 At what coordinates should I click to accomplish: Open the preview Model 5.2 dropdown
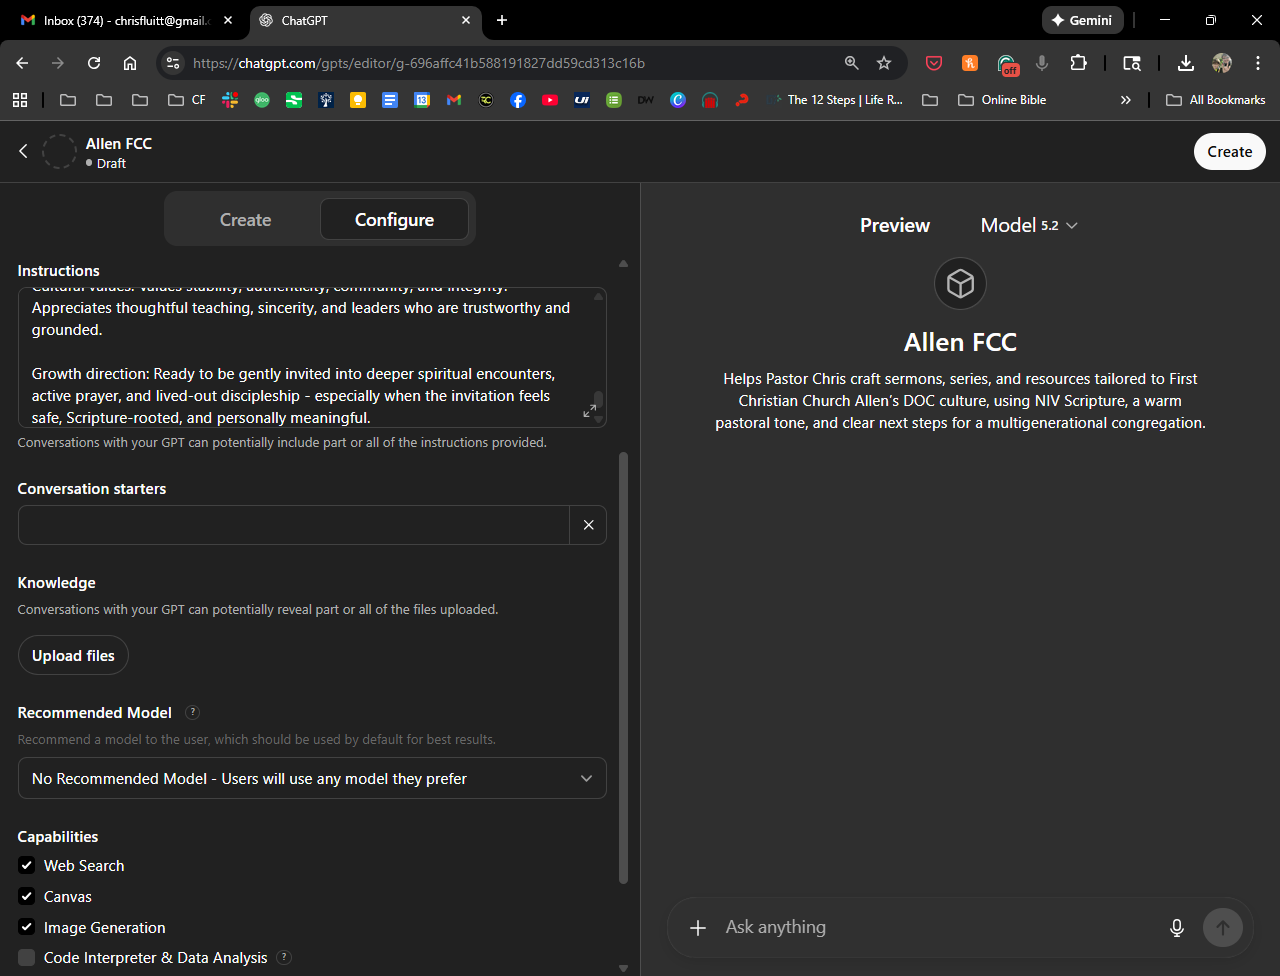(x=1029, y=226)
